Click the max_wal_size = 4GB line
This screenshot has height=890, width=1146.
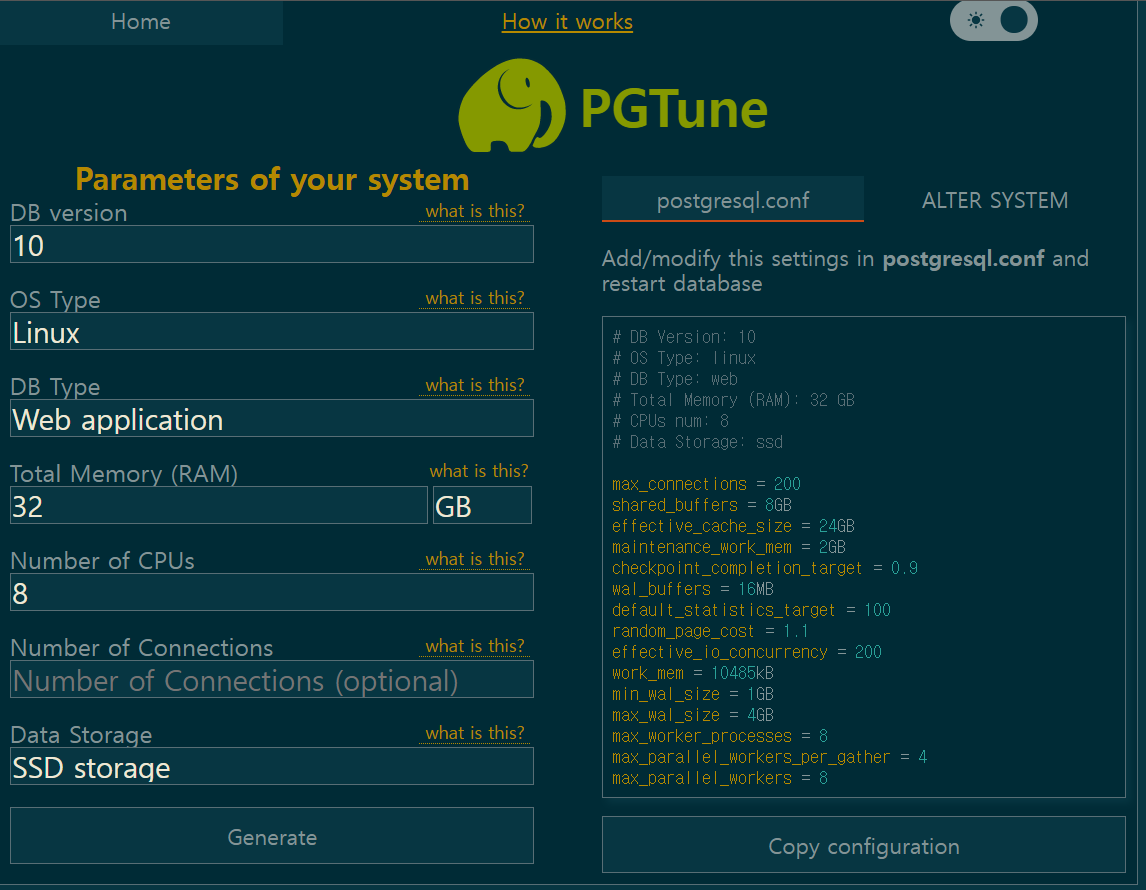pos(693,715)
